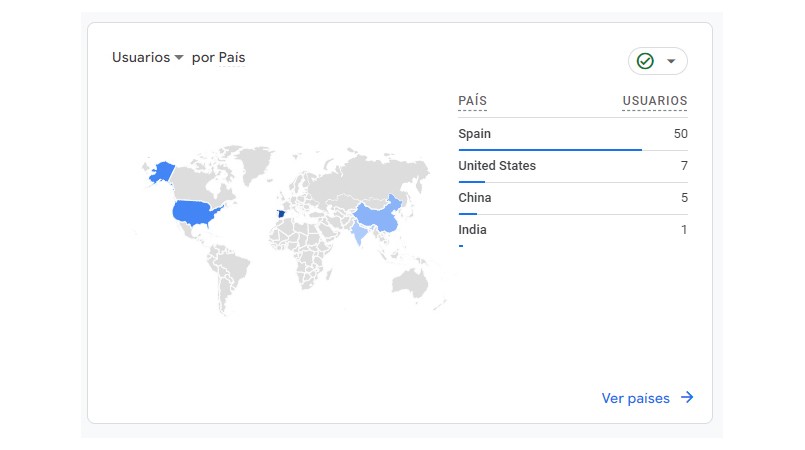The height and width of the screenshot is (450, 805).
Task: Click the green checkmark data quality icon
Action: [645, 61]
